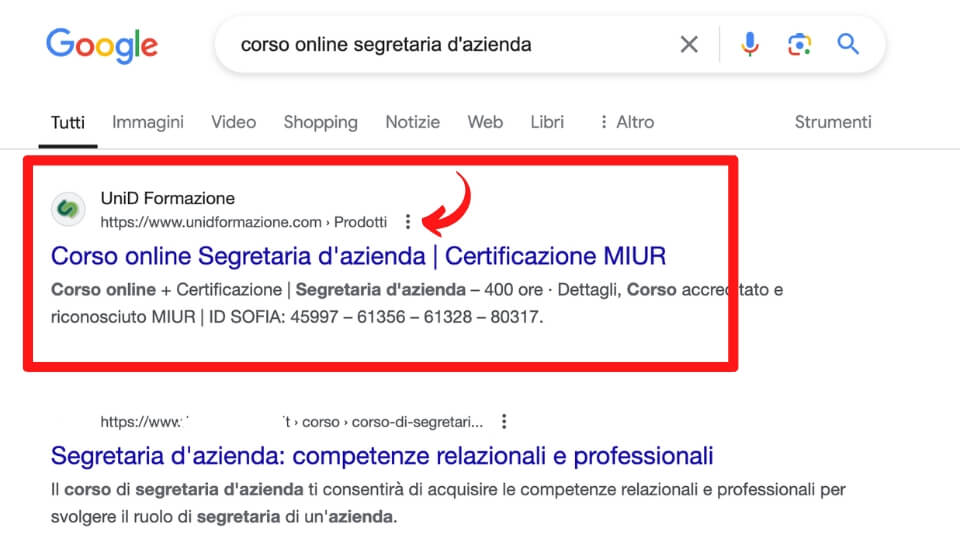Switch to the Web tab
960x540 pixels.
point(485,122)
